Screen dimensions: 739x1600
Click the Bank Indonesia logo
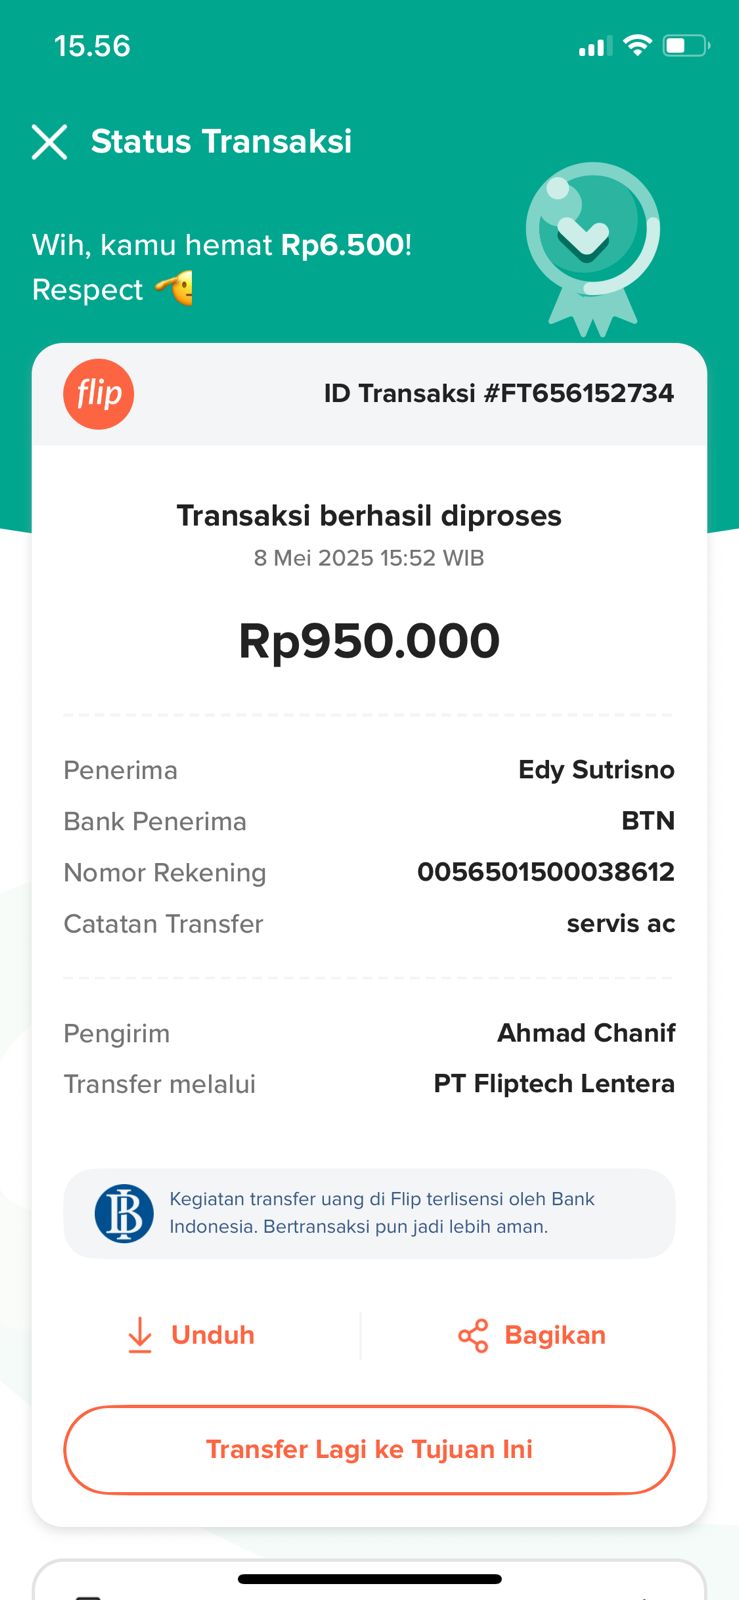pyautogui.click(x=124, y=1213)
